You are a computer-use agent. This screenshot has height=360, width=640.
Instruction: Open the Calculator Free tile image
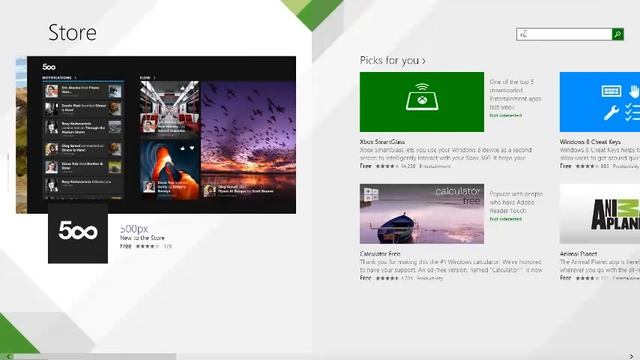tap(422, 214)
